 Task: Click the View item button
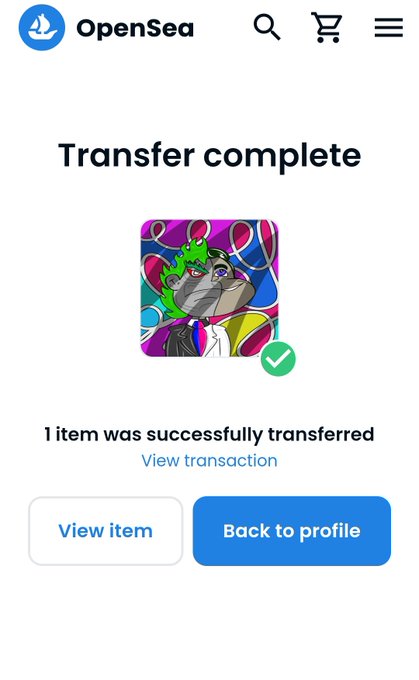(105, 531)
